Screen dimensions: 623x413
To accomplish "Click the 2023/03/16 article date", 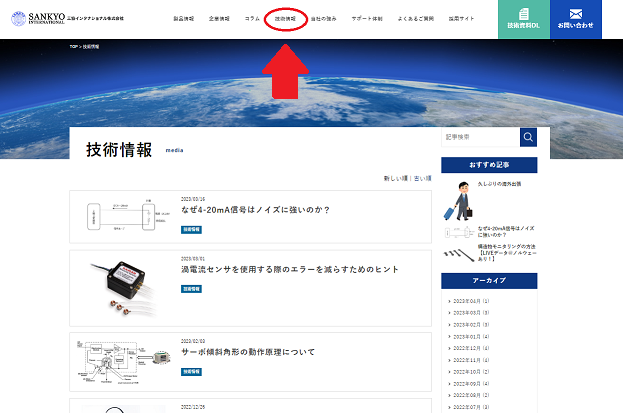I will click(x=193, y=199).
